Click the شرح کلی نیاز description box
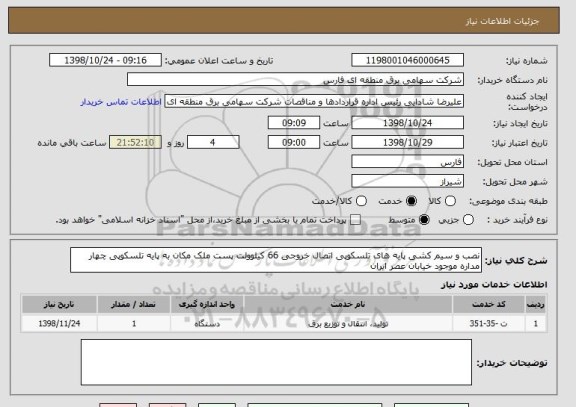 coord(276,260)
